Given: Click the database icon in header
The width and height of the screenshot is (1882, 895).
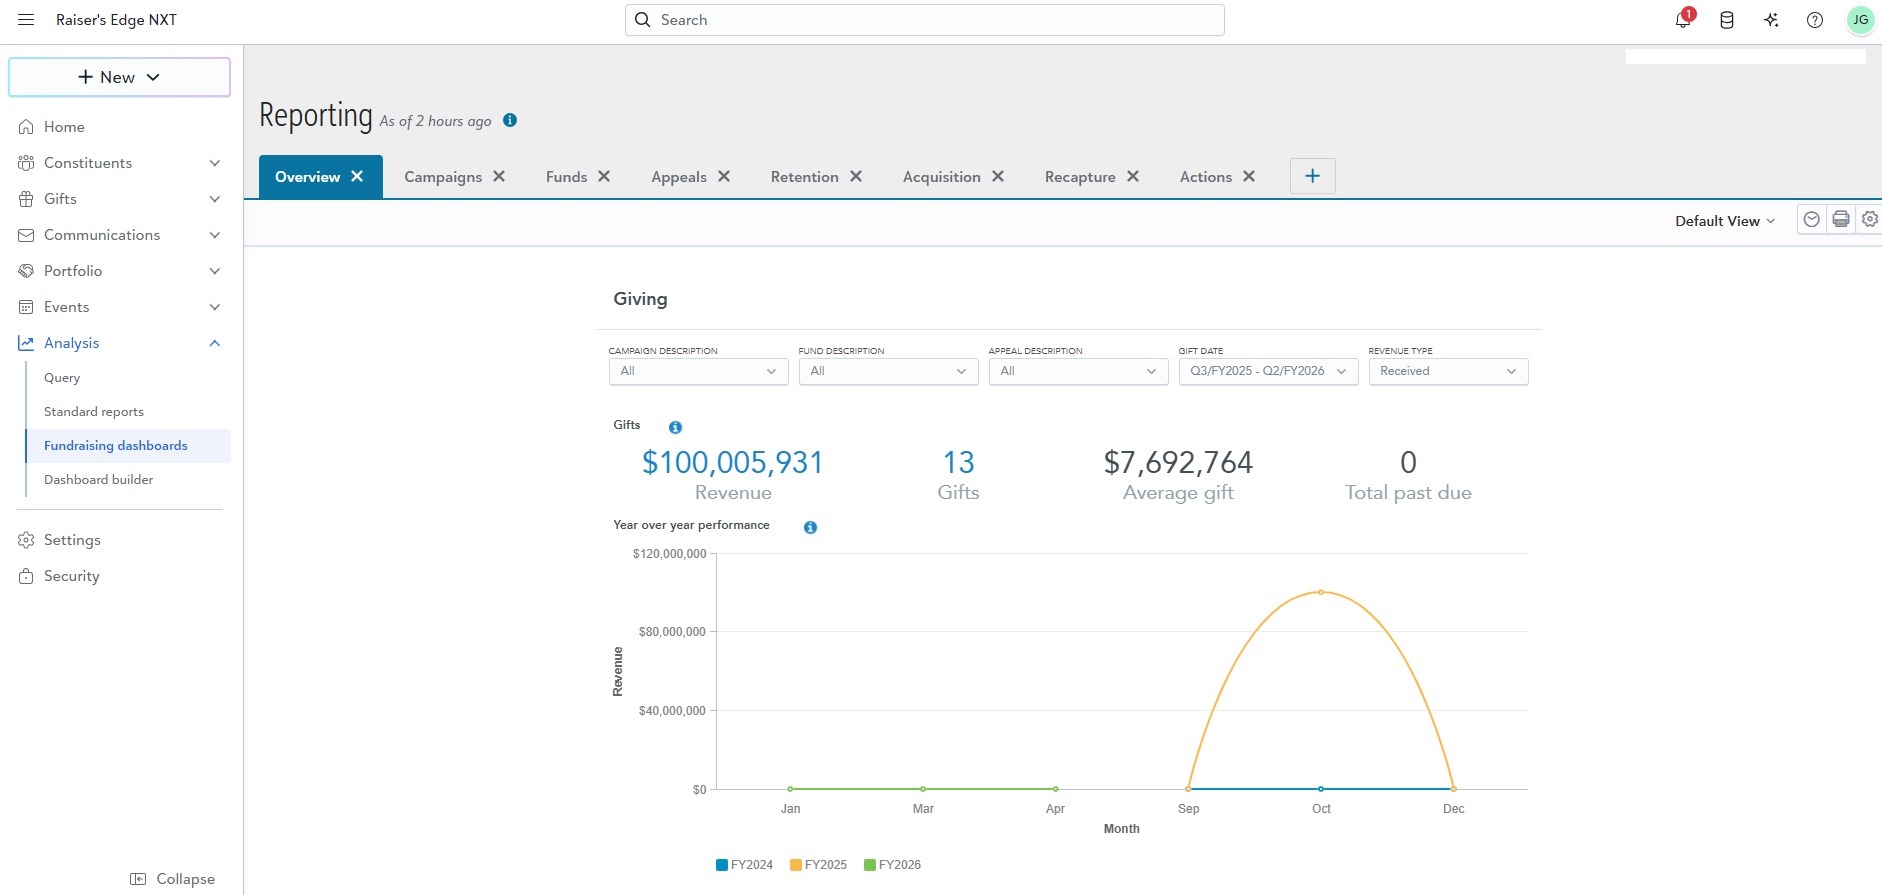Looking at the screenshot, I should 1727,20.
